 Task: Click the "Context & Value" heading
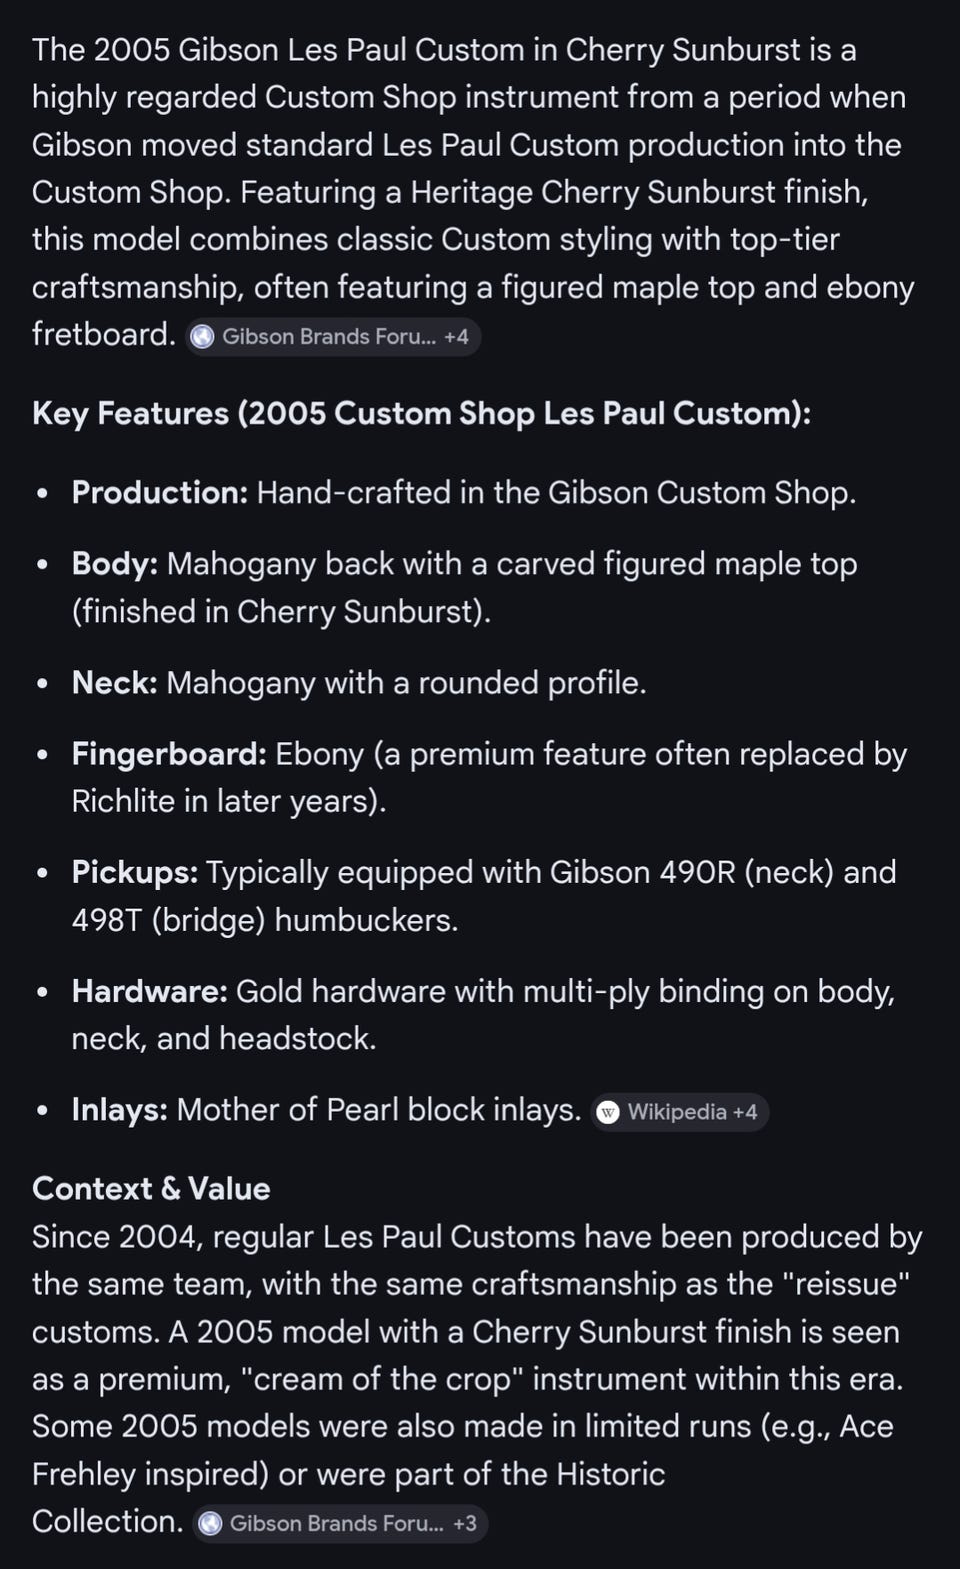tap(151, 1188)
